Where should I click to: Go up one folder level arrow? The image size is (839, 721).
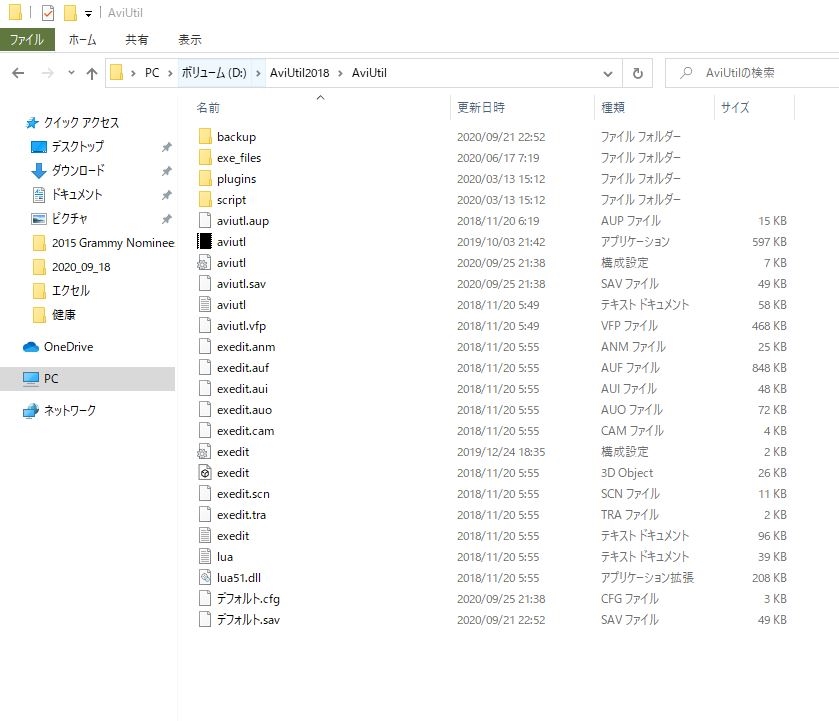92,73
